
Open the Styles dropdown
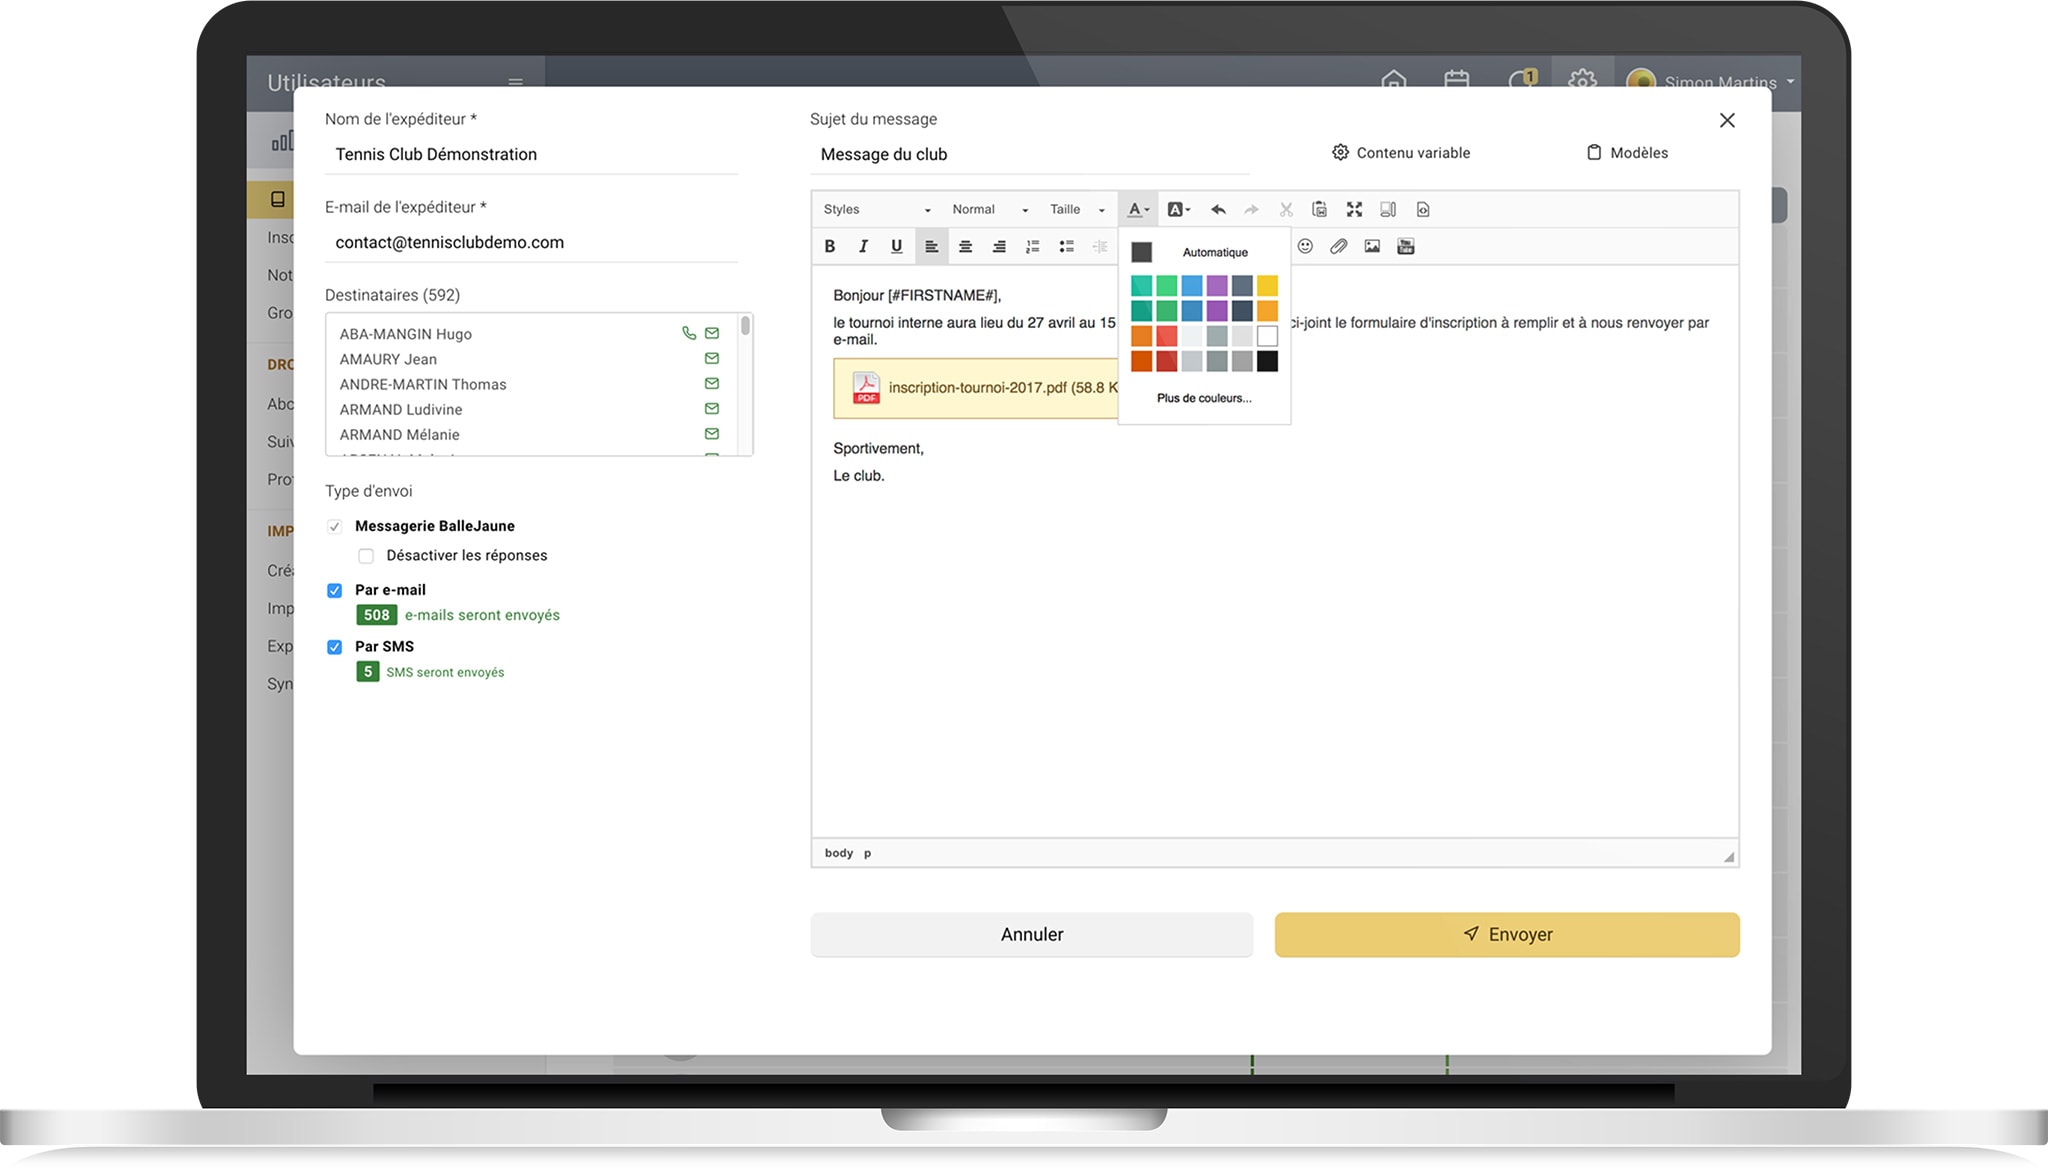coord(876,209)
